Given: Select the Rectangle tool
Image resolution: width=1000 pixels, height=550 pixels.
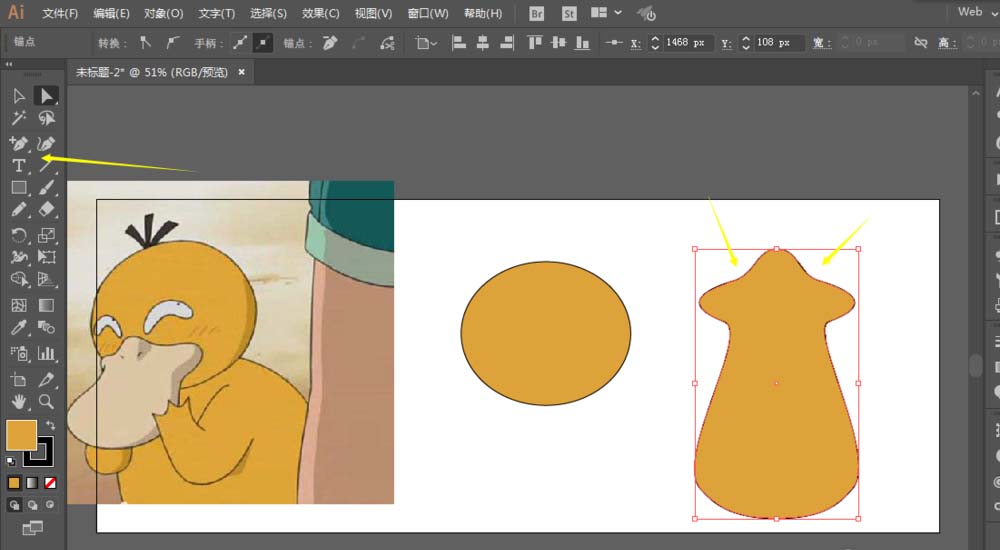Looking at the screenshot, I should pos(18,188).
